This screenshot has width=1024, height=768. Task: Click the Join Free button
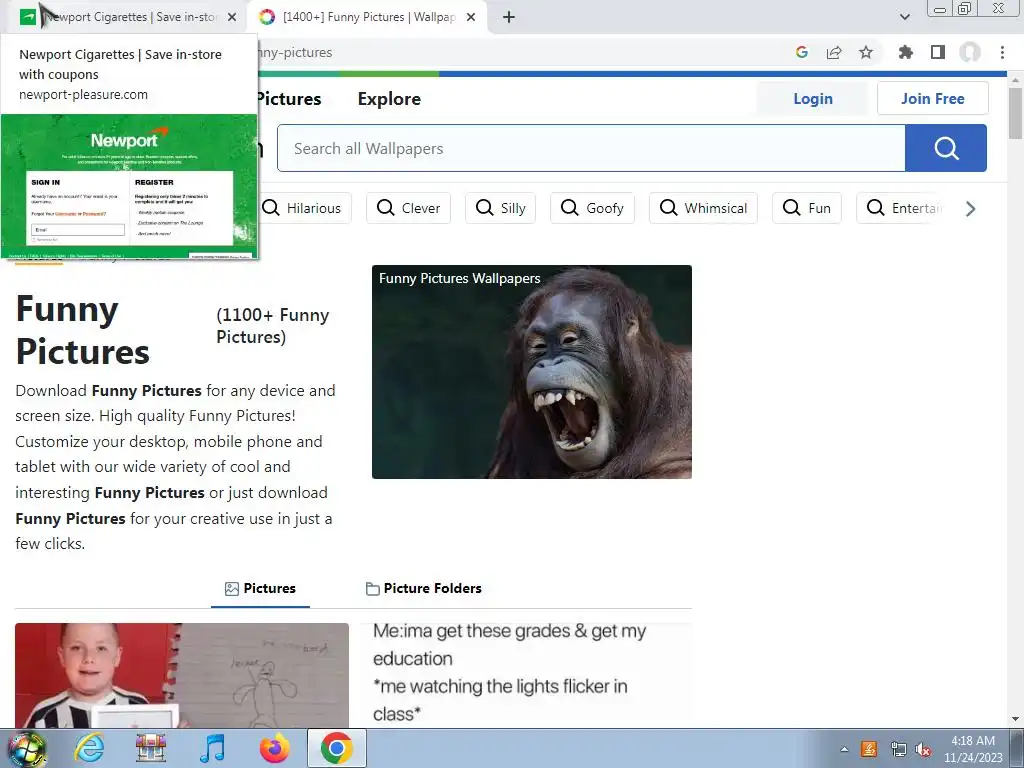(x=933, y=99)
